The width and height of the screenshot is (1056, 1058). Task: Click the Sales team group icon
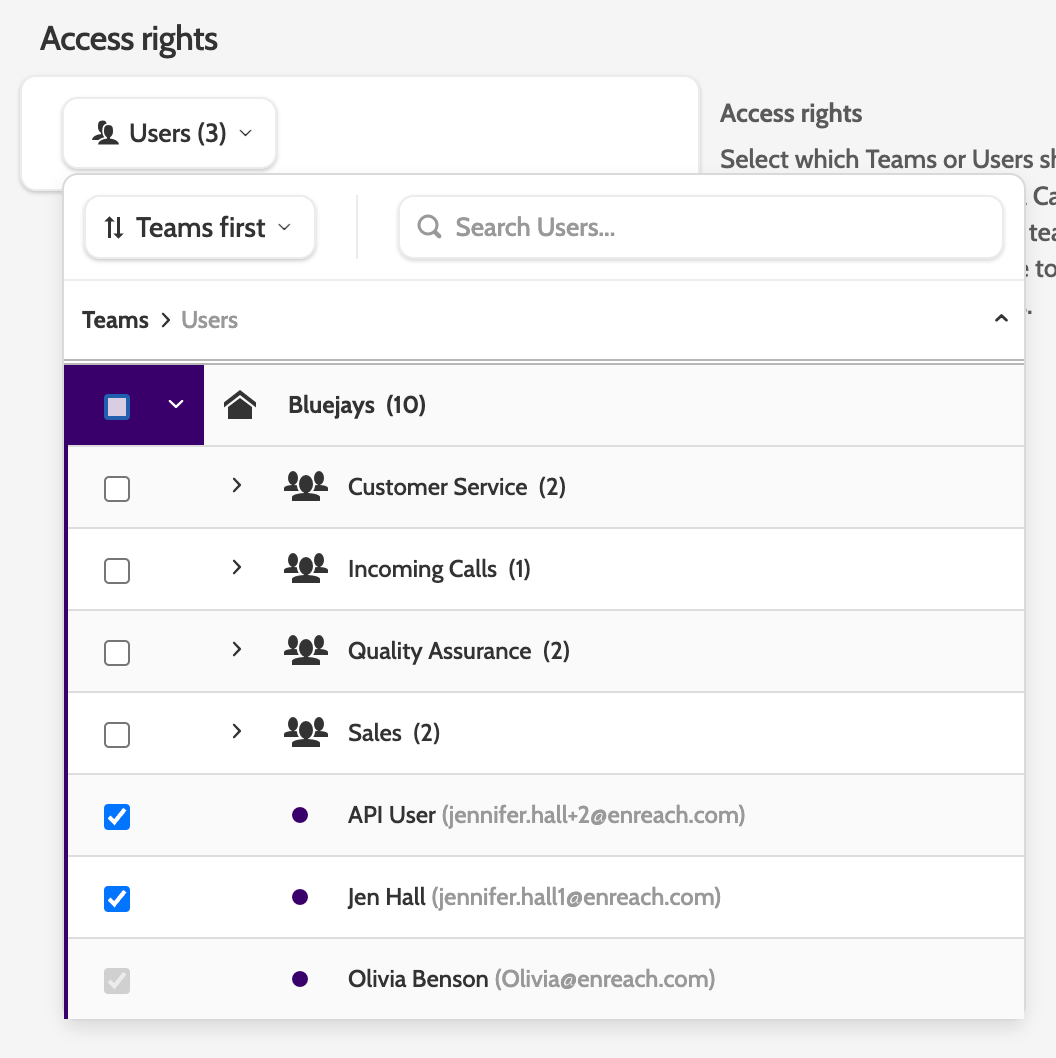click(x=305, y=733)
